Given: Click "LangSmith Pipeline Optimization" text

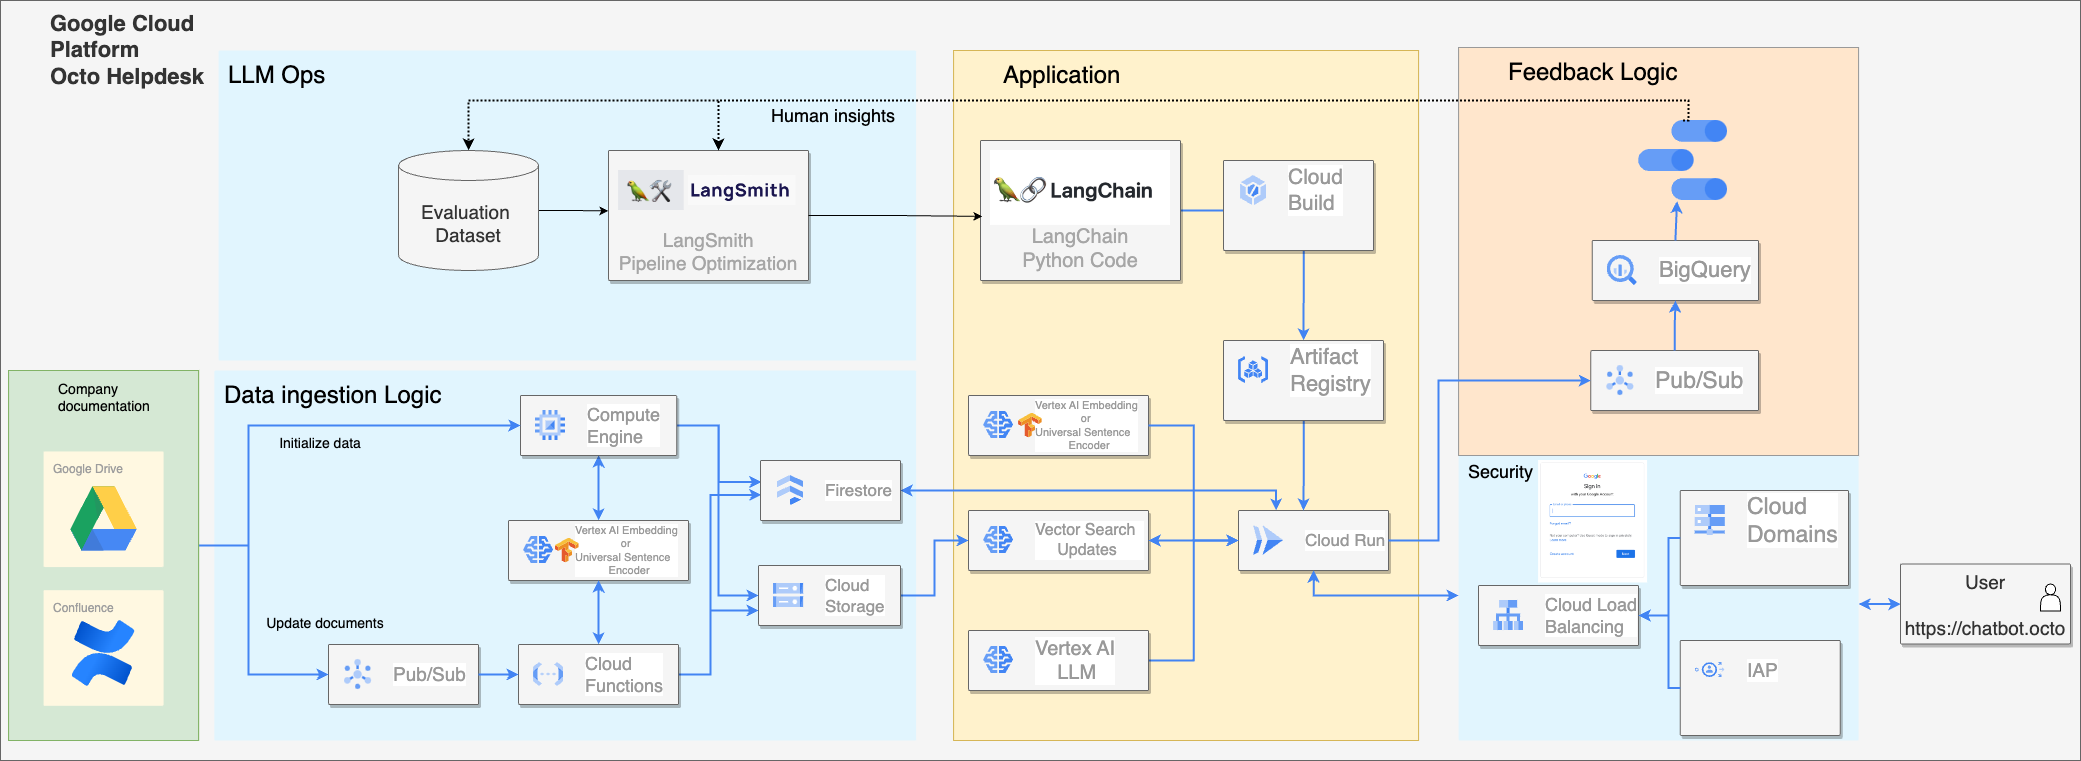Looking at the screenshot, I should (707, 252).
